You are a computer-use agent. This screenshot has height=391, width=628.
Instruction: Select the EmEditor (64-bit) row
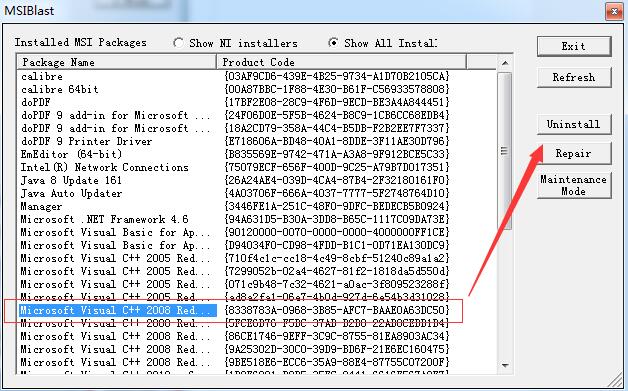click(256, 154)
